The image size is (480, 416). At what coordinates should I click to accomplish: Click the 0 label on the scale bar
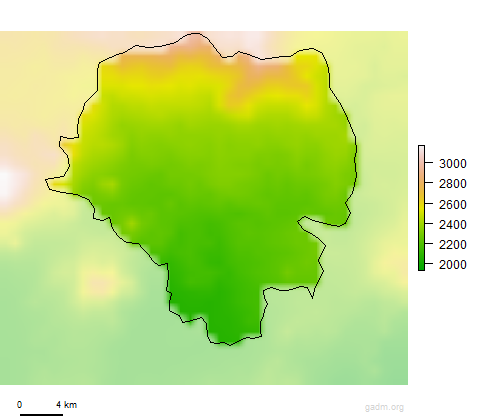(19, 405)
